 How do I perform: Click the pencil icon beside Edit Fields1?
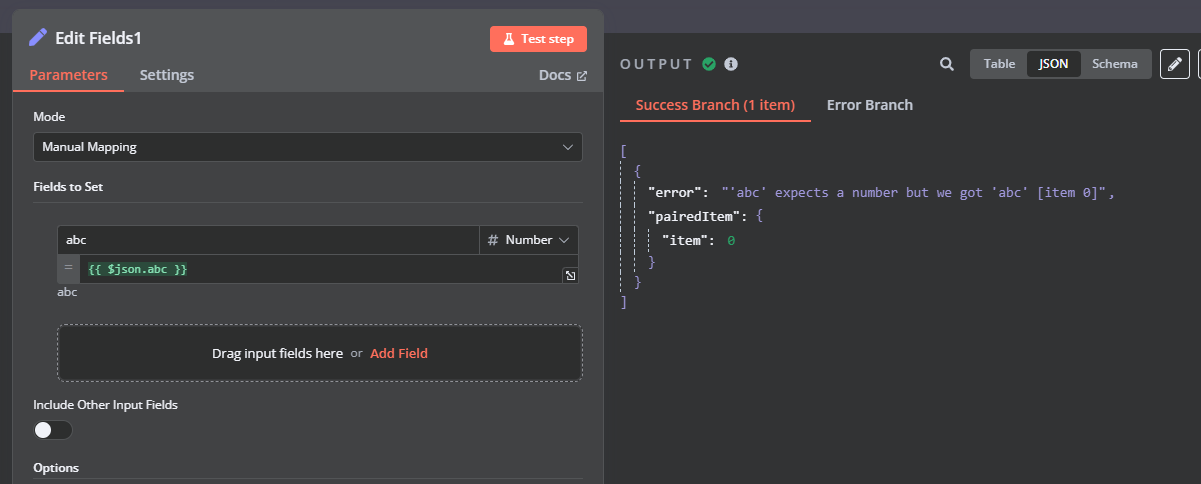(38, 38)
